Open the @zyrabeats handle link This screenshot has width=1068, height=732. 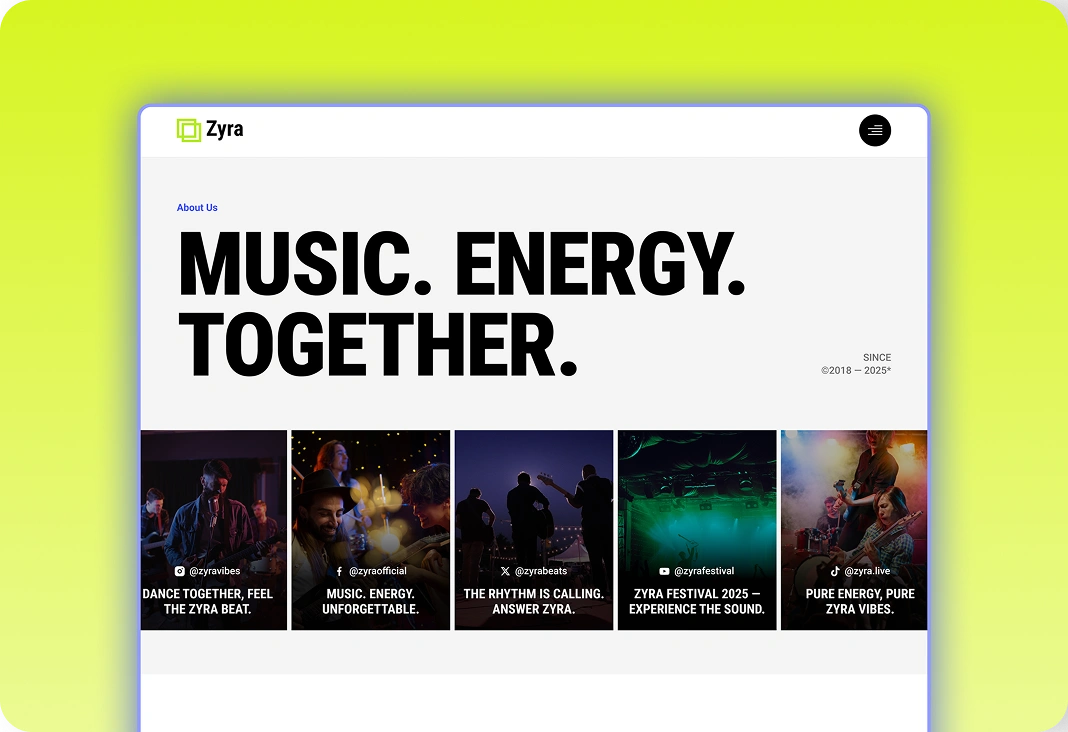pyautogui.click(x=541, y=571)
